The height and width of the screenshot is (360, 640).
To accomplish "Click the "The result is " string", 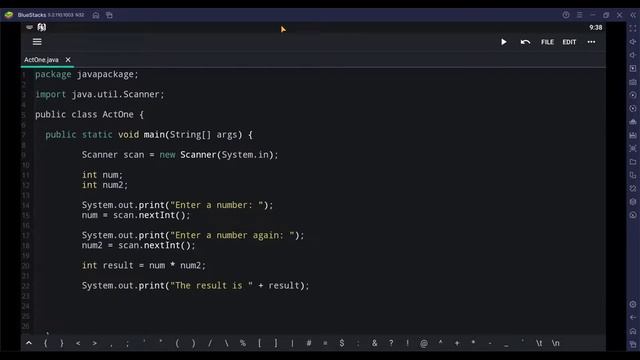I will coord(211,286).
